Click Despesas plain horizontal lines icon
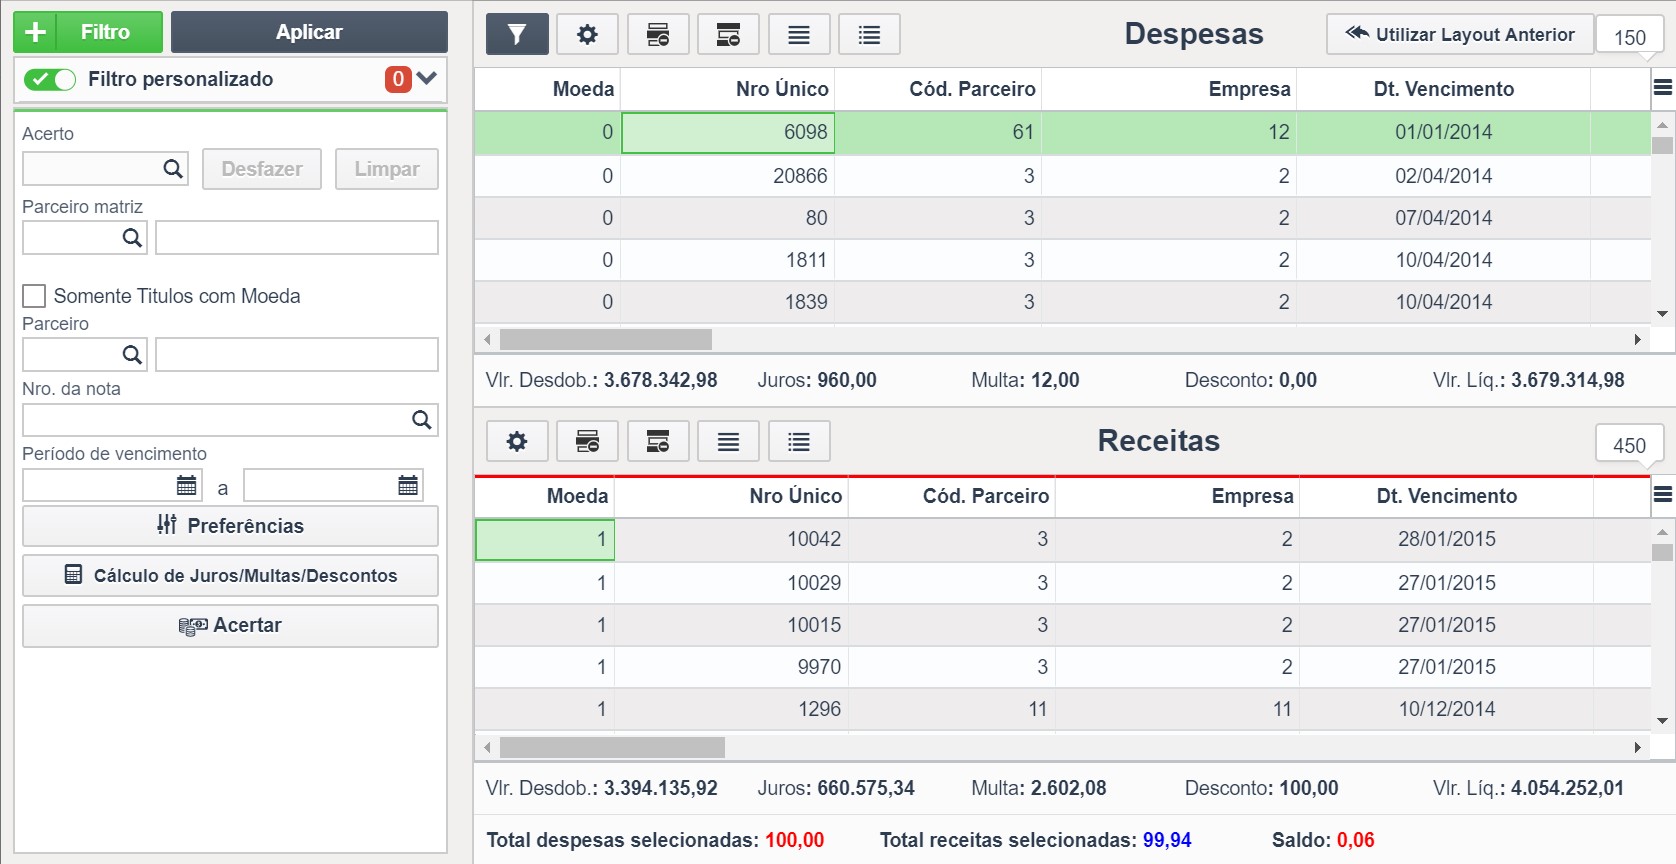 (799, 34)
